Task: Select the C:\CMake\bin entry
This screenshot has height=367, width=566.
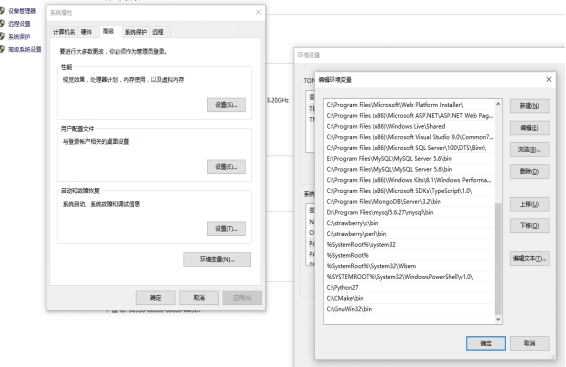Action: click(x=409, y=298)
